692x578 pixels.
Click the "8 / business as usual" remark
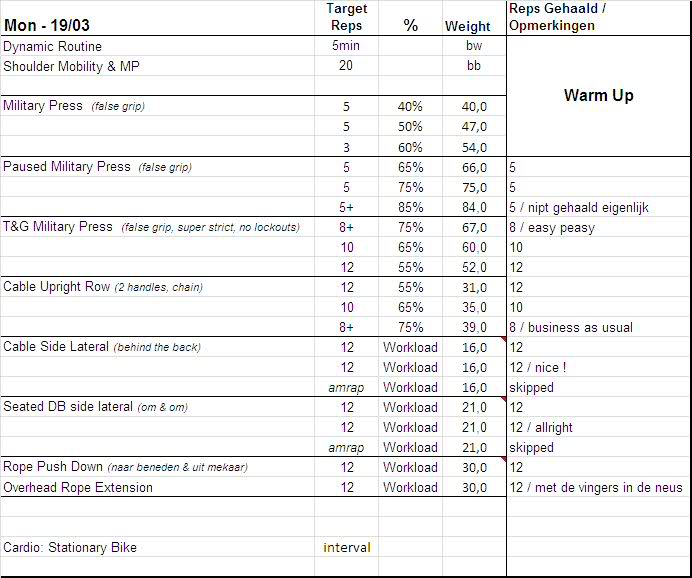tap(571, 328)
